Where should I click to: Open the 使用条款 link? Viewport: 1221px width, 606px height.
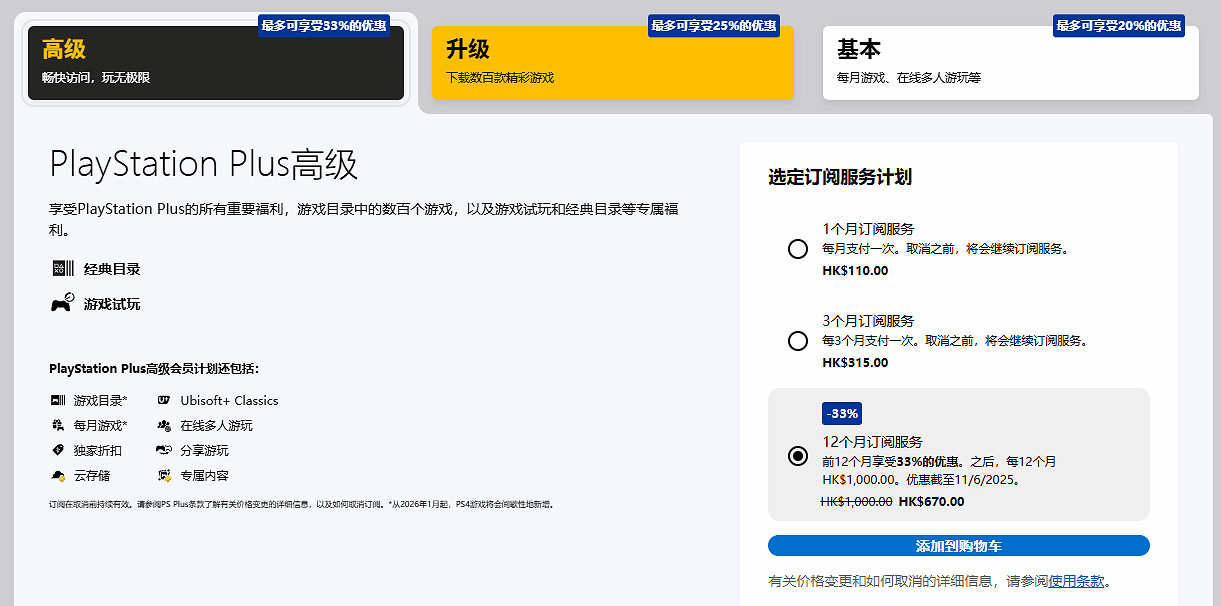click(1070, 580)
